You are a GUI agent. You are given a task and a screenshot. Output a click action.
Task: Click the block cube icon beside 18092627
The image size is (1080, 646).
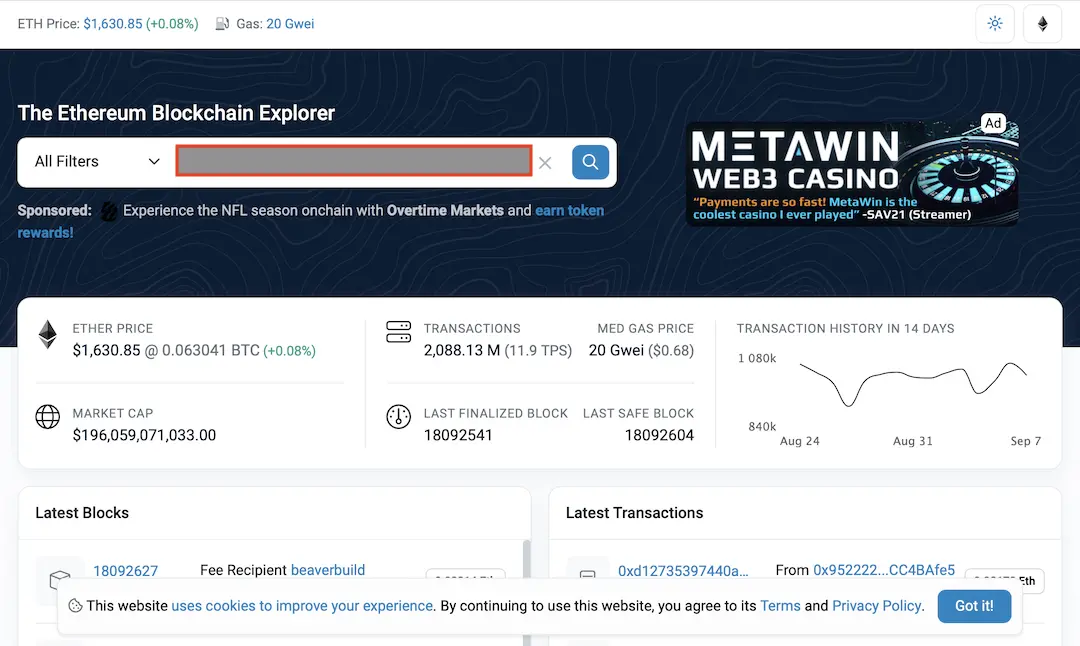tap(60, 580)
